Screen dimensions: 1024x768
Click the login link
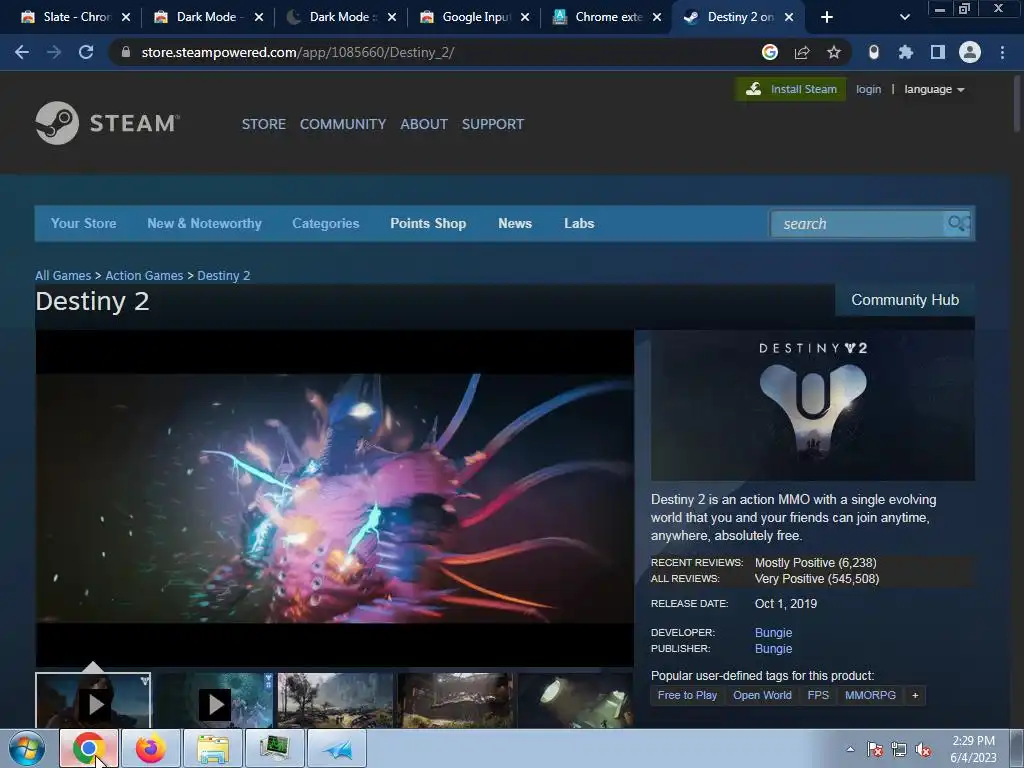click(x=869, y=89)
